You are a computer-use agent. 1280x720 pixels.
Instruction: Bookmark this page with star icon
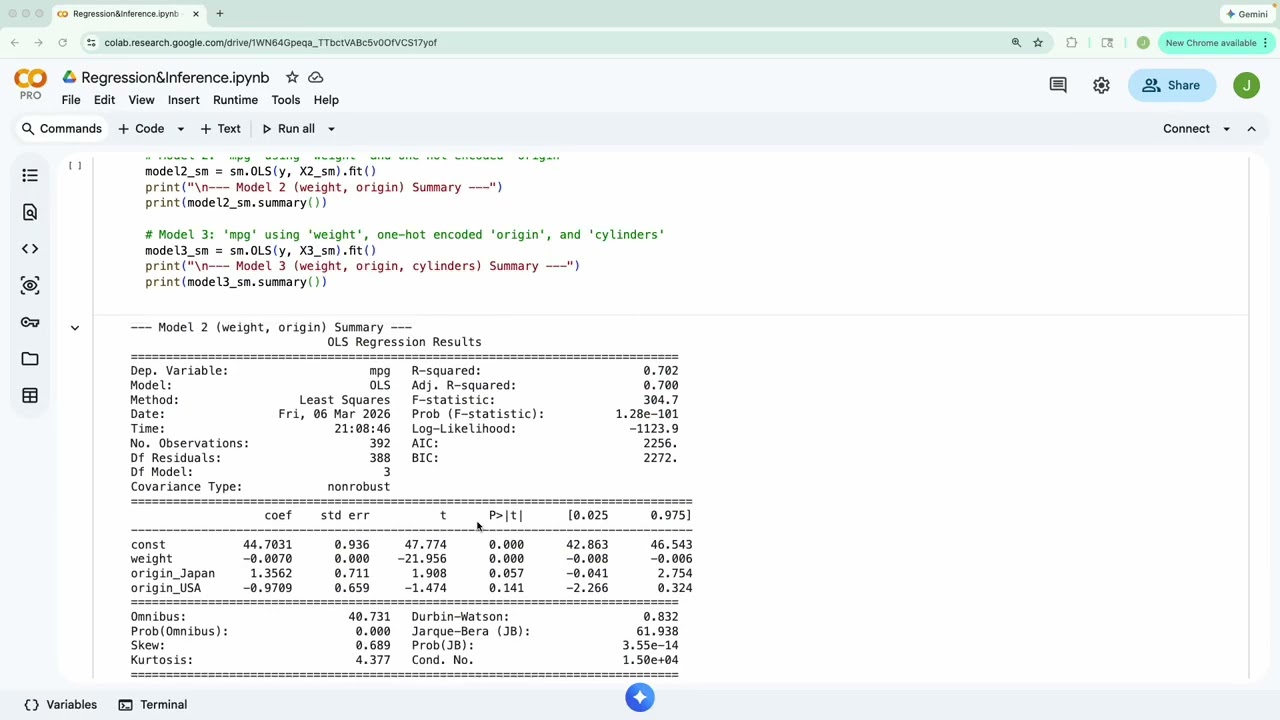tap(1038, 42)
